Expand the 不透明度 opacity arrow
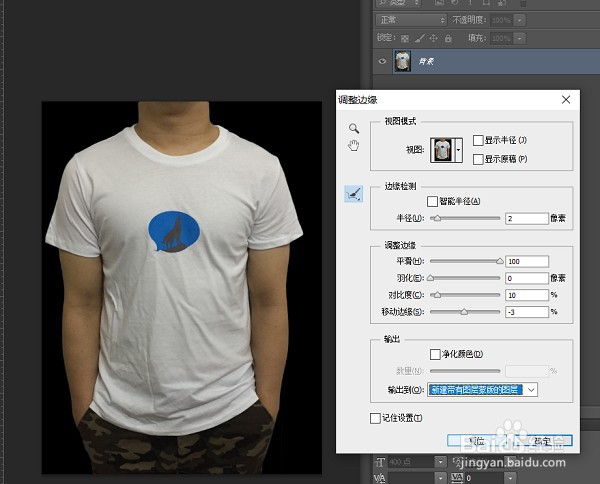 [519, 20]
